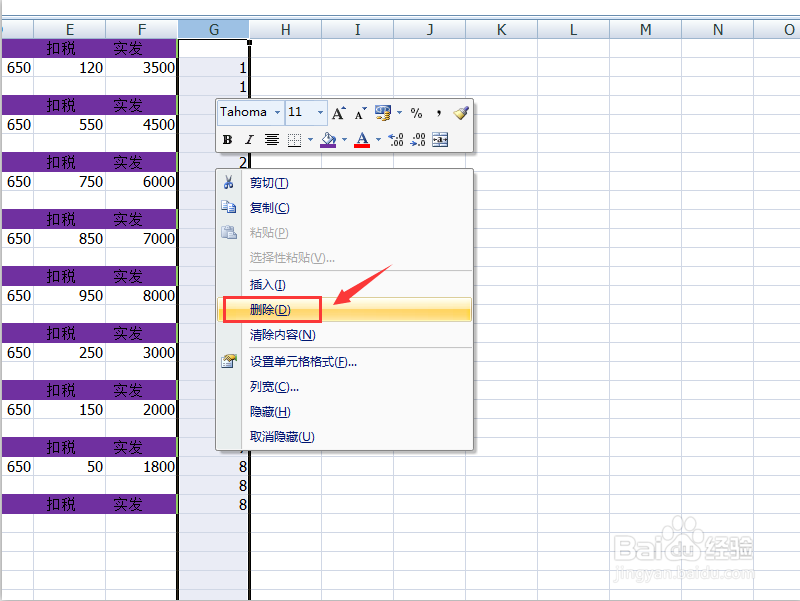This screenshot has height=601, width=800.
Task: Select cell with value 6000
Action: pos(141,182)
